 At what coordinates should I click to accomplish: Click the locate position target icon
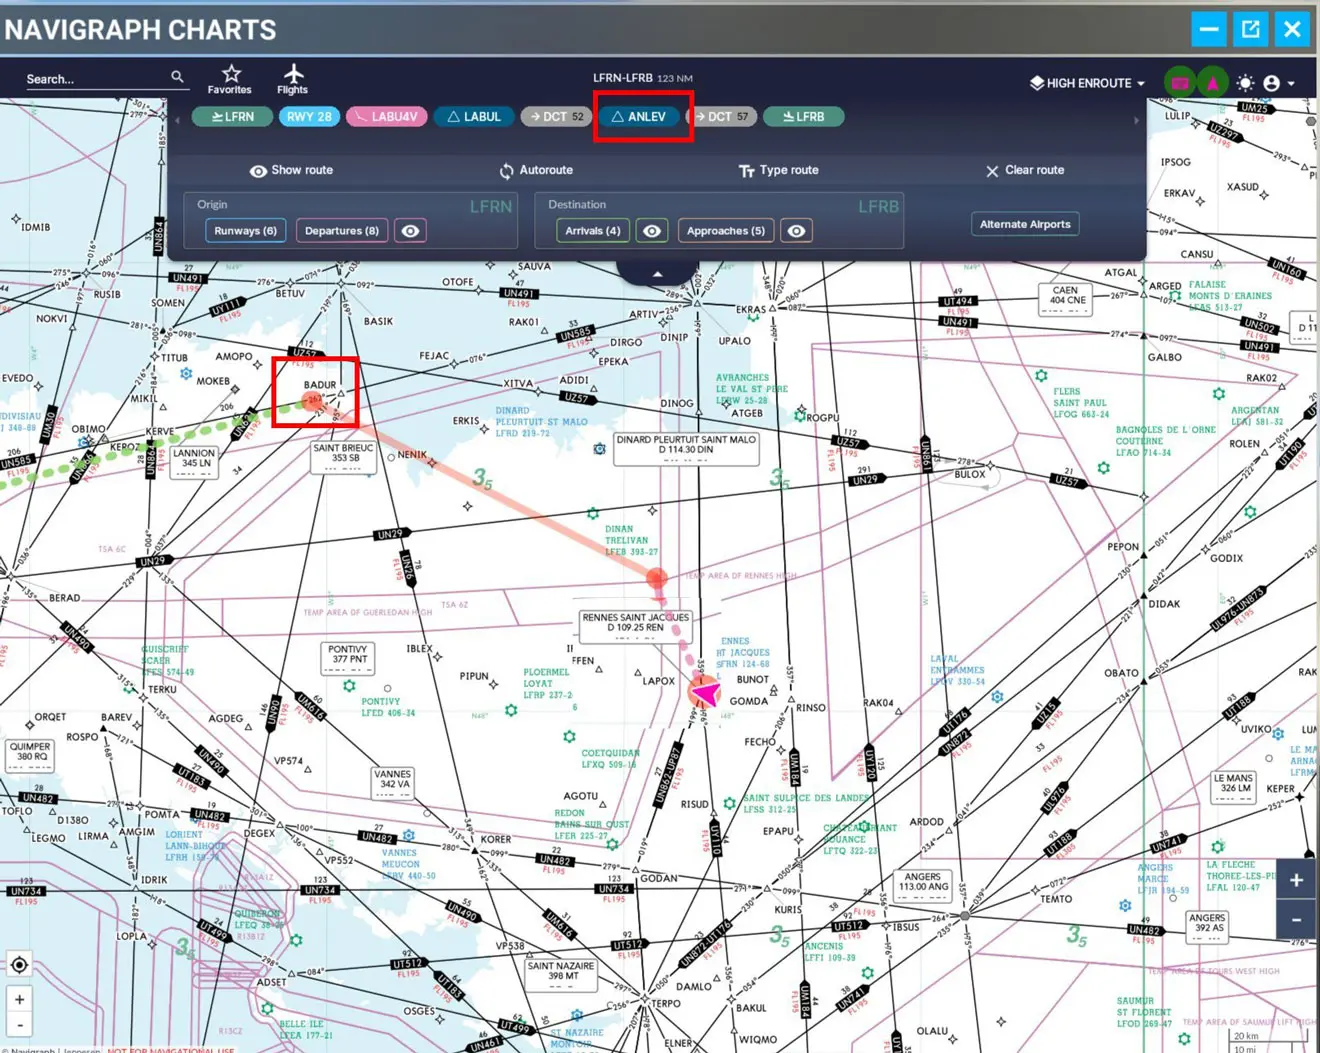[19, 965]
